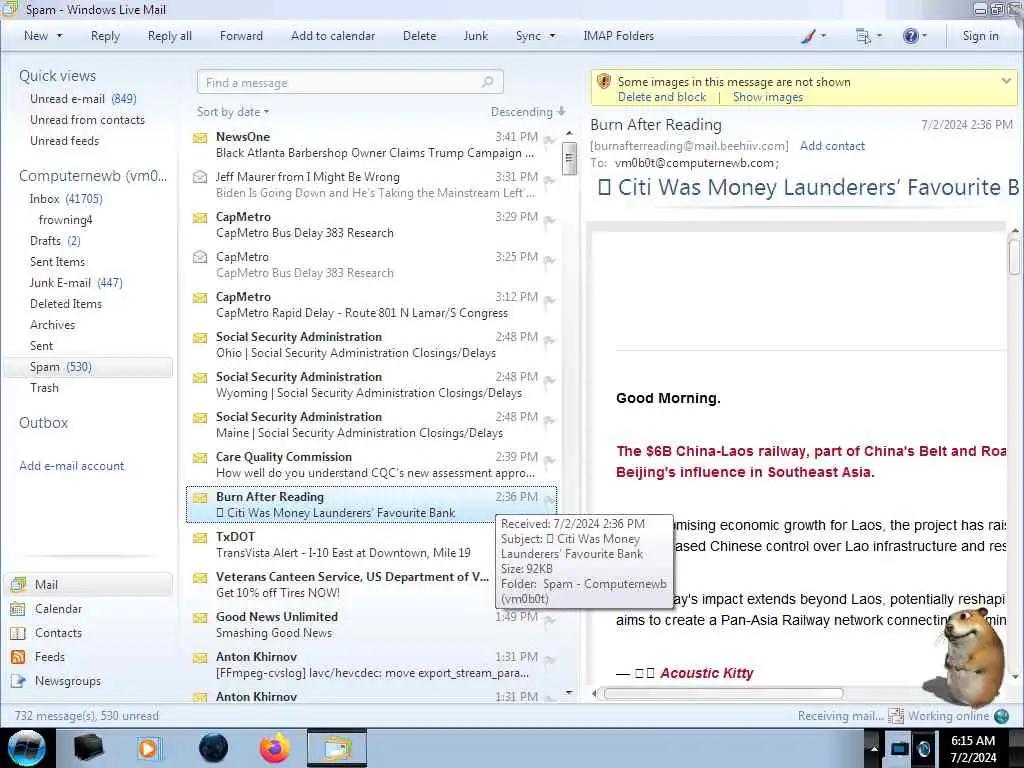Click the Windows Live Mail taskbar button
1024x768 pixels.
pos(336,748)
